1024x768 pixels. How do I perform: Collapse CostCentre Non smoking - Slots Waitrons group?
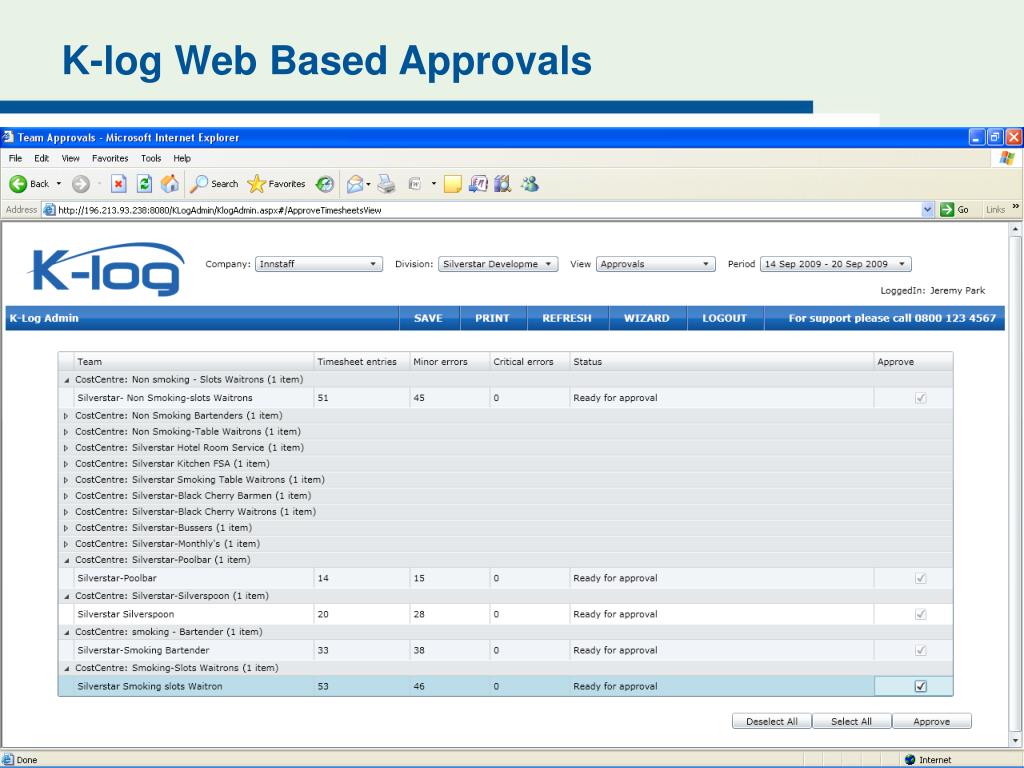(x=66, y=380)
